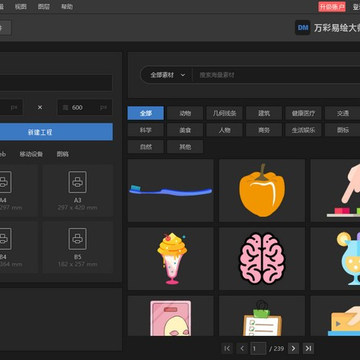Screen dimensions: 360x360
Task: Filter assets by 图标 category
Action: 343,130
